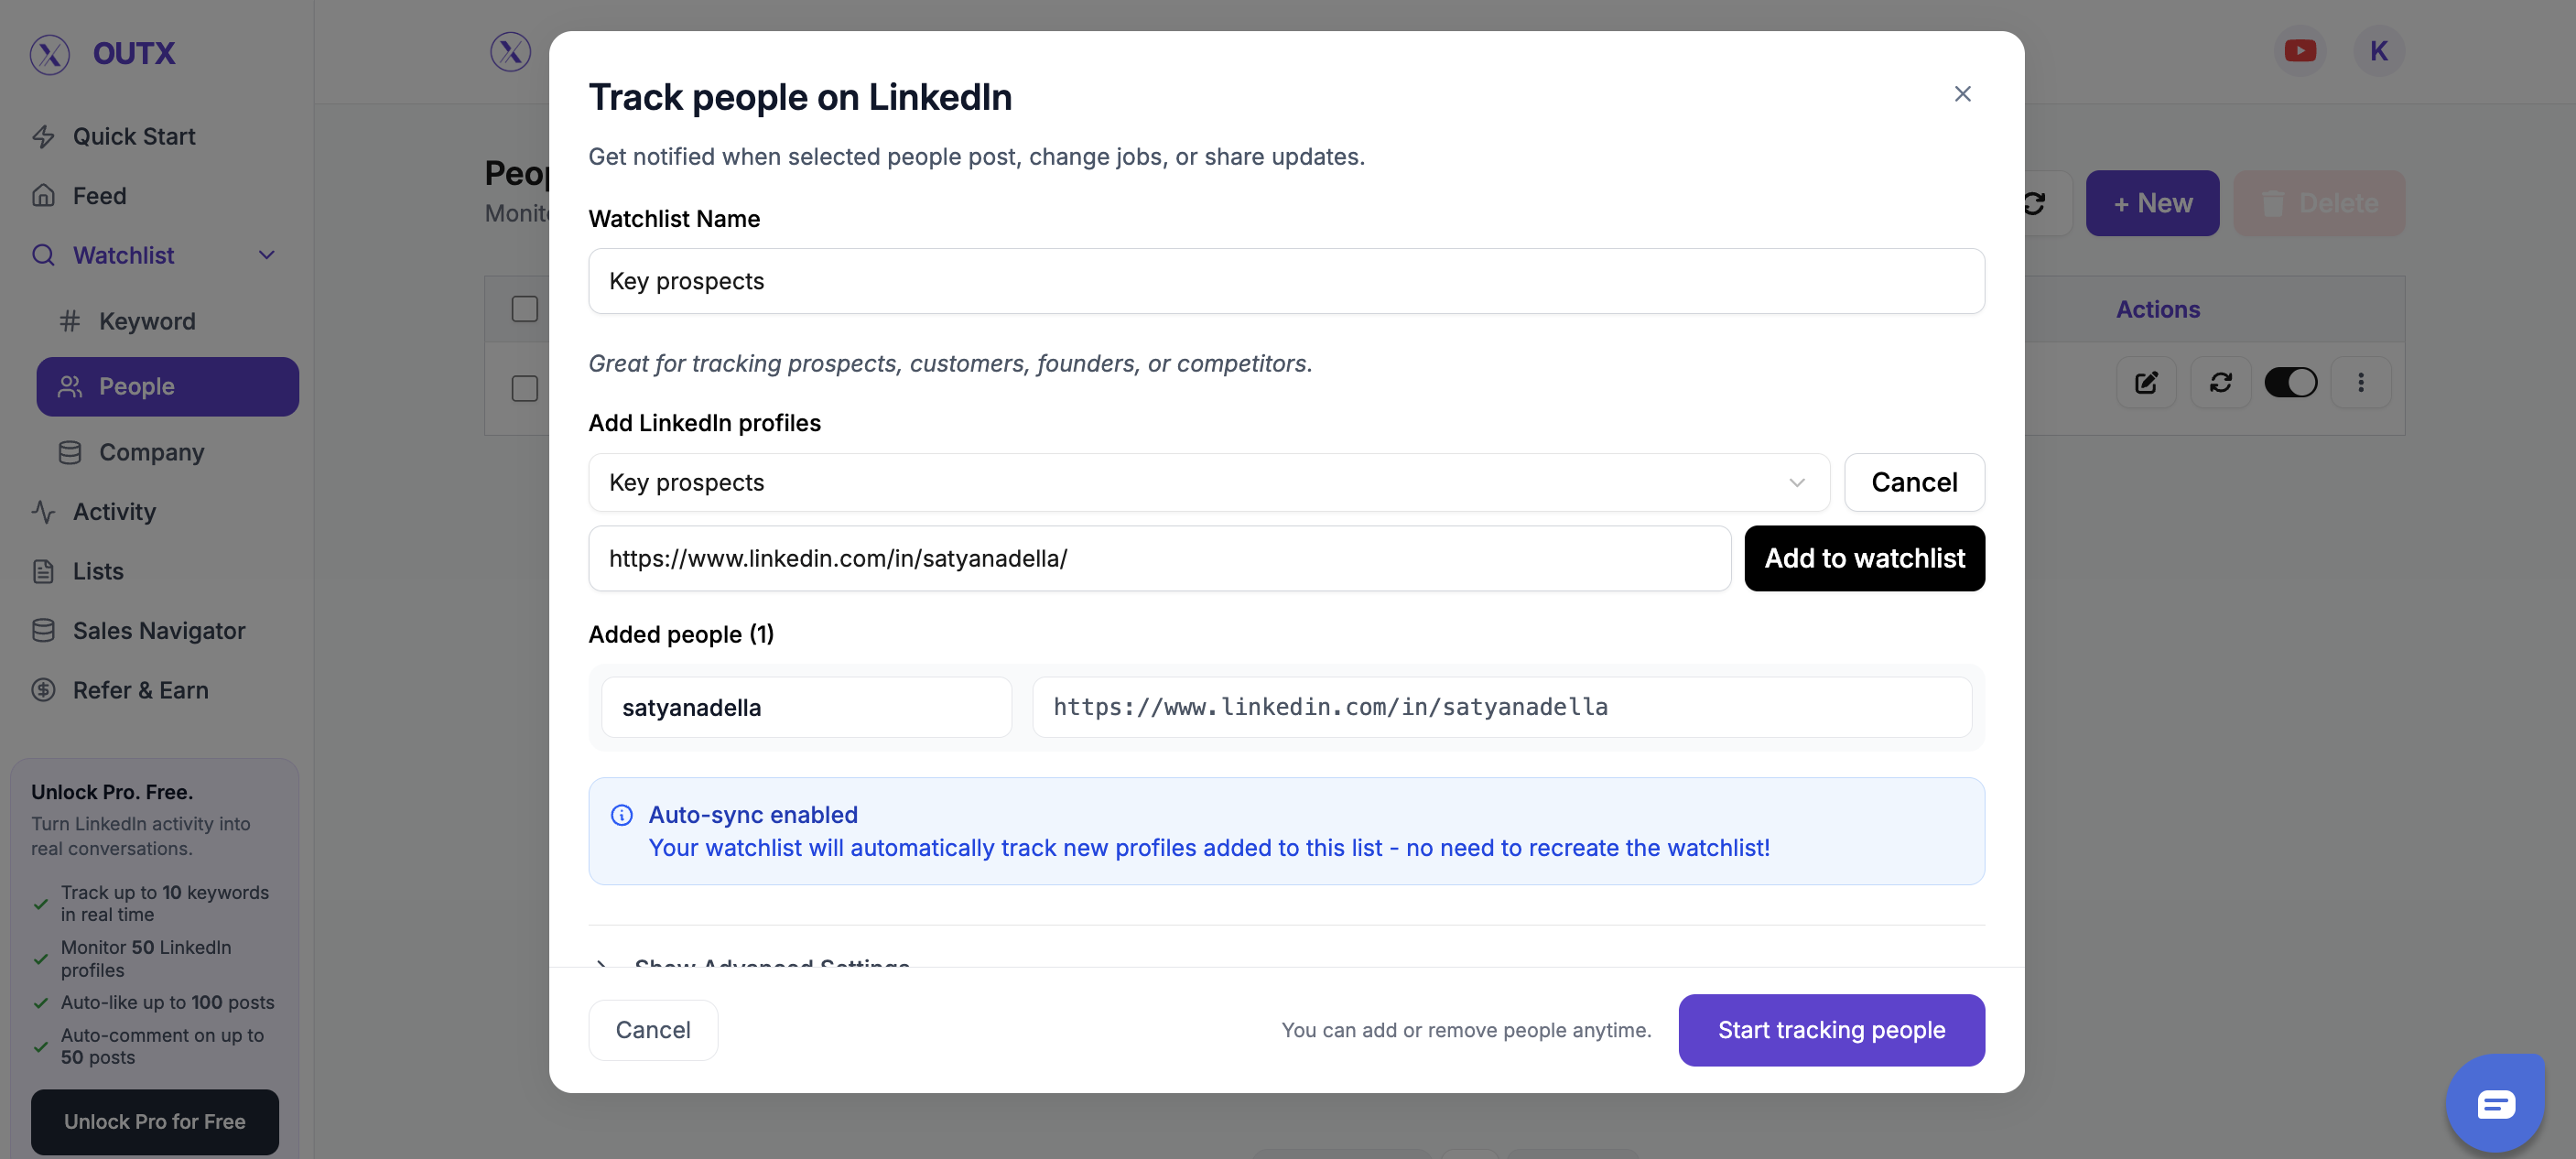Close the Track people dialog

click(1962, 94)
